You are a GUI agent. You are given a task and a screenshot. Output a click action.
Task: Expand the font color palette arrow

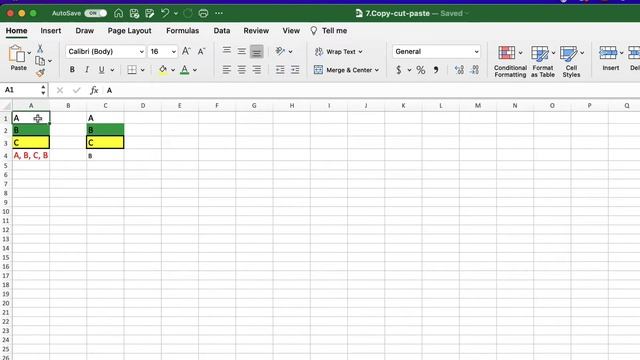[x=195, y=70]
